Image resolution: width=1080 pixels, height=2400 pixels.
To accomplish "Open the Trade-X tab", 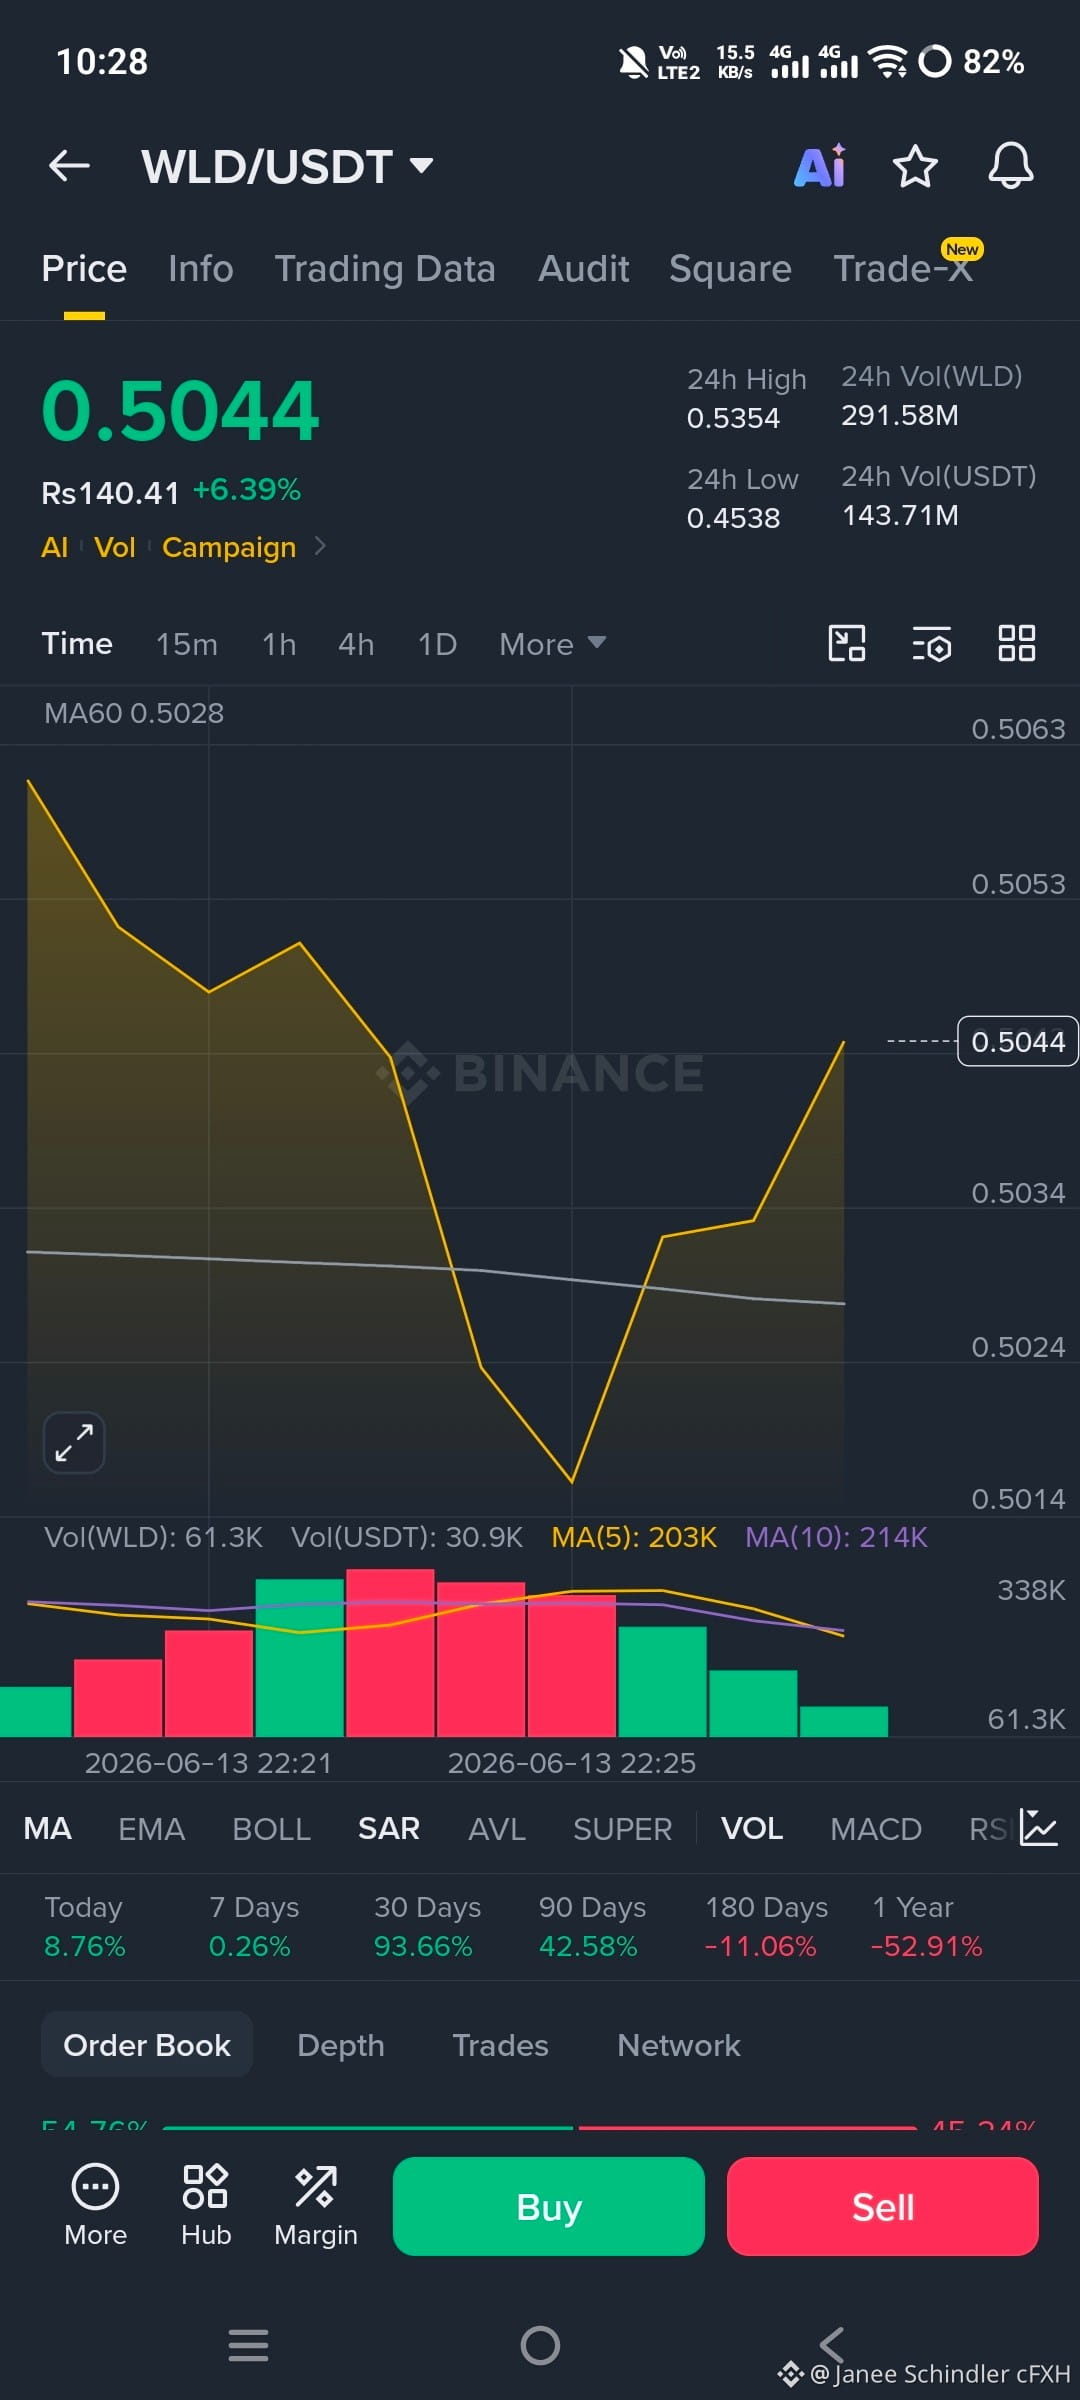I will [903, 268].
